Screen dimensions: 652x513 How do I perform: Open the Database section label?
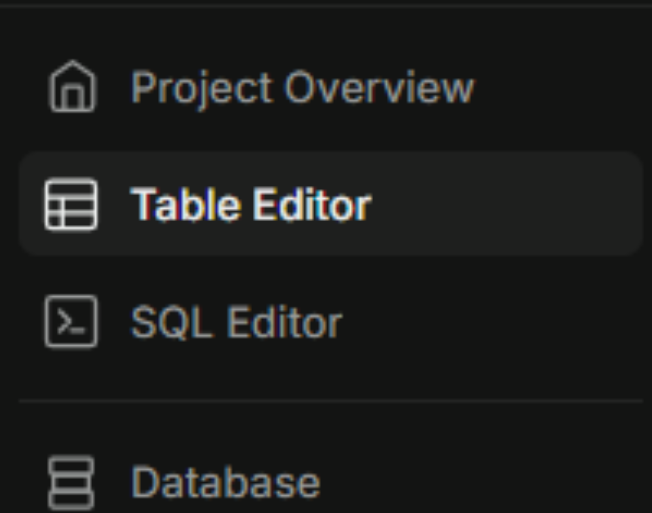coord(226,482)
